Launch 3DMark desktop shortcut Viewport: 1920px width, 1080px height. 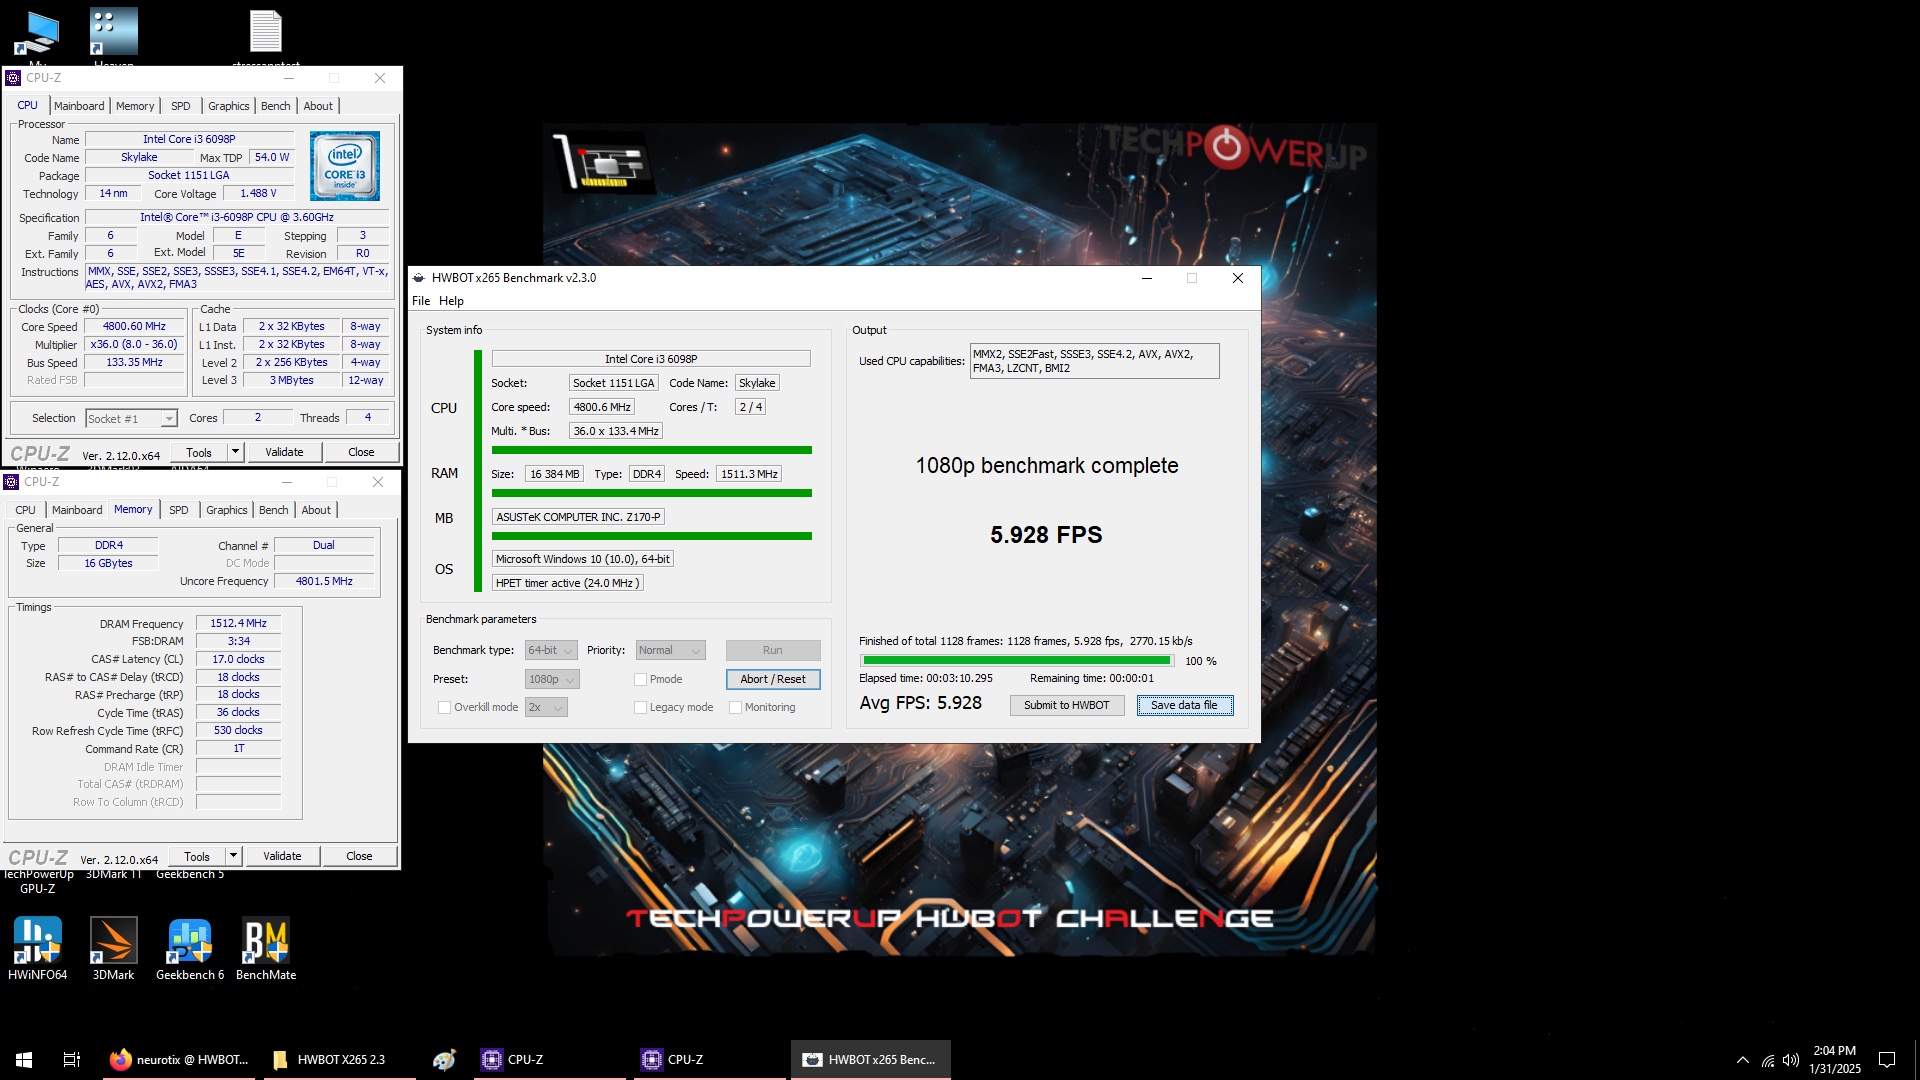[x=113, y=948]
